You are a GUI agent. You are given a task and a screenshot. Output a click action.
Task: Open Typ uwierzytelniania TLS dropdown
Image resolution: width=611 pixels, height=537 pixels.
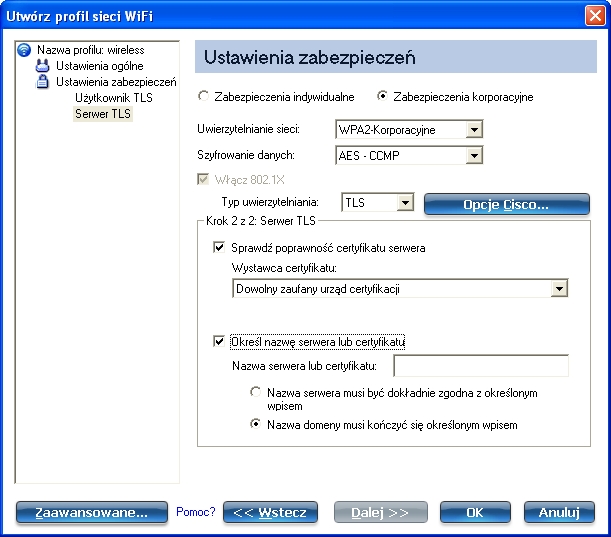377,203
